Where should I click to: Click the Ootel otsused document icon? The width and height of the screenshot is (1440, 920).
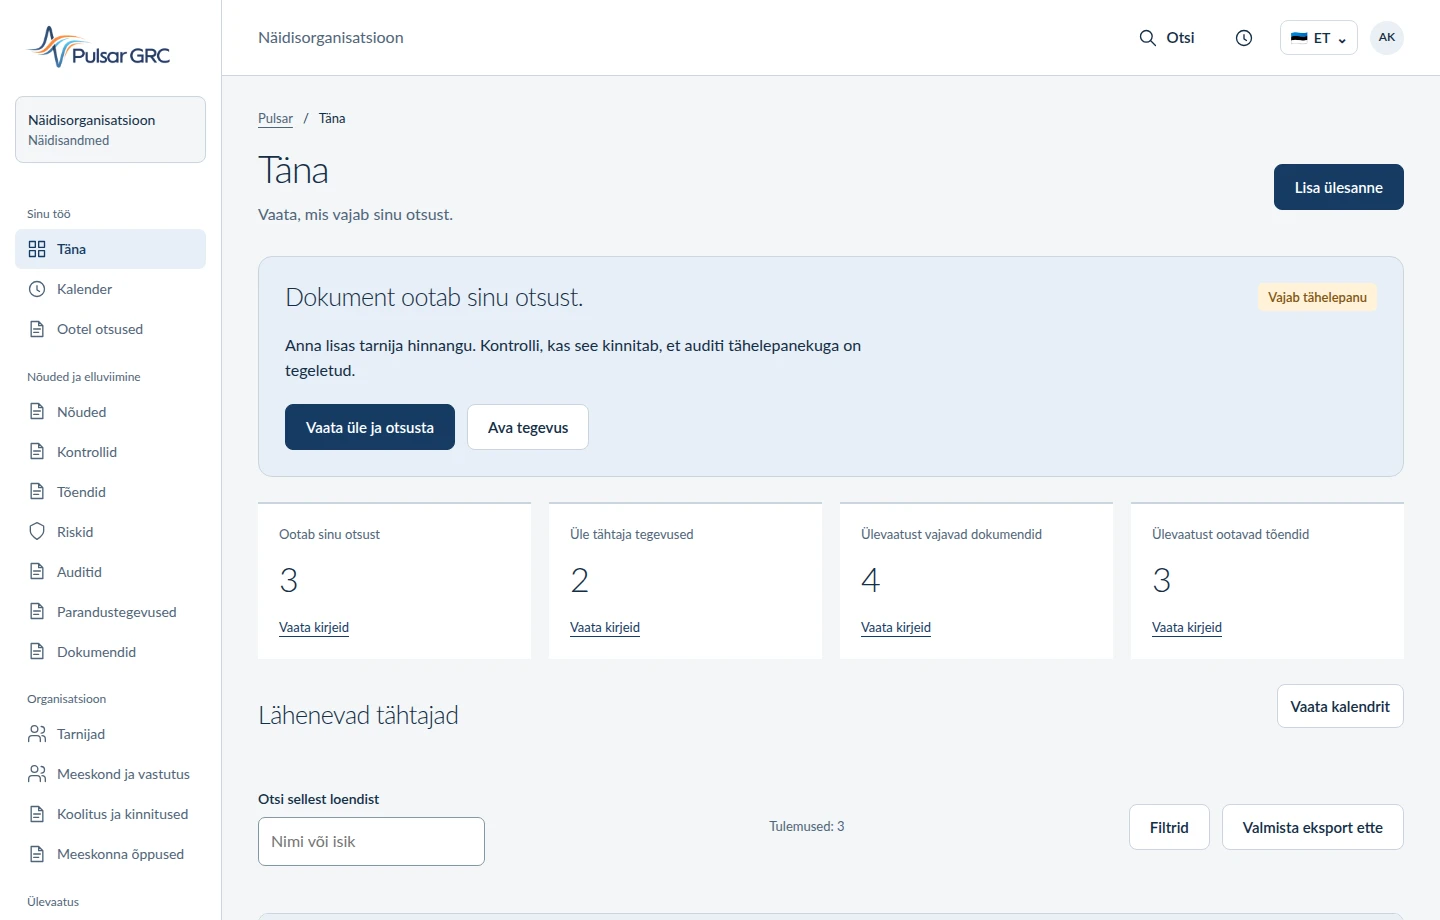tap(37, 329)
